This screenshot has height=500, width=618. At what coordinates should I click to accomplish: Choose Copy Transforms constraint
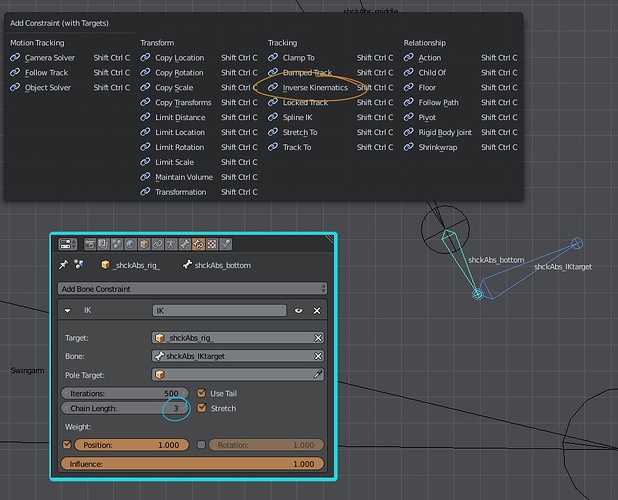199,102
